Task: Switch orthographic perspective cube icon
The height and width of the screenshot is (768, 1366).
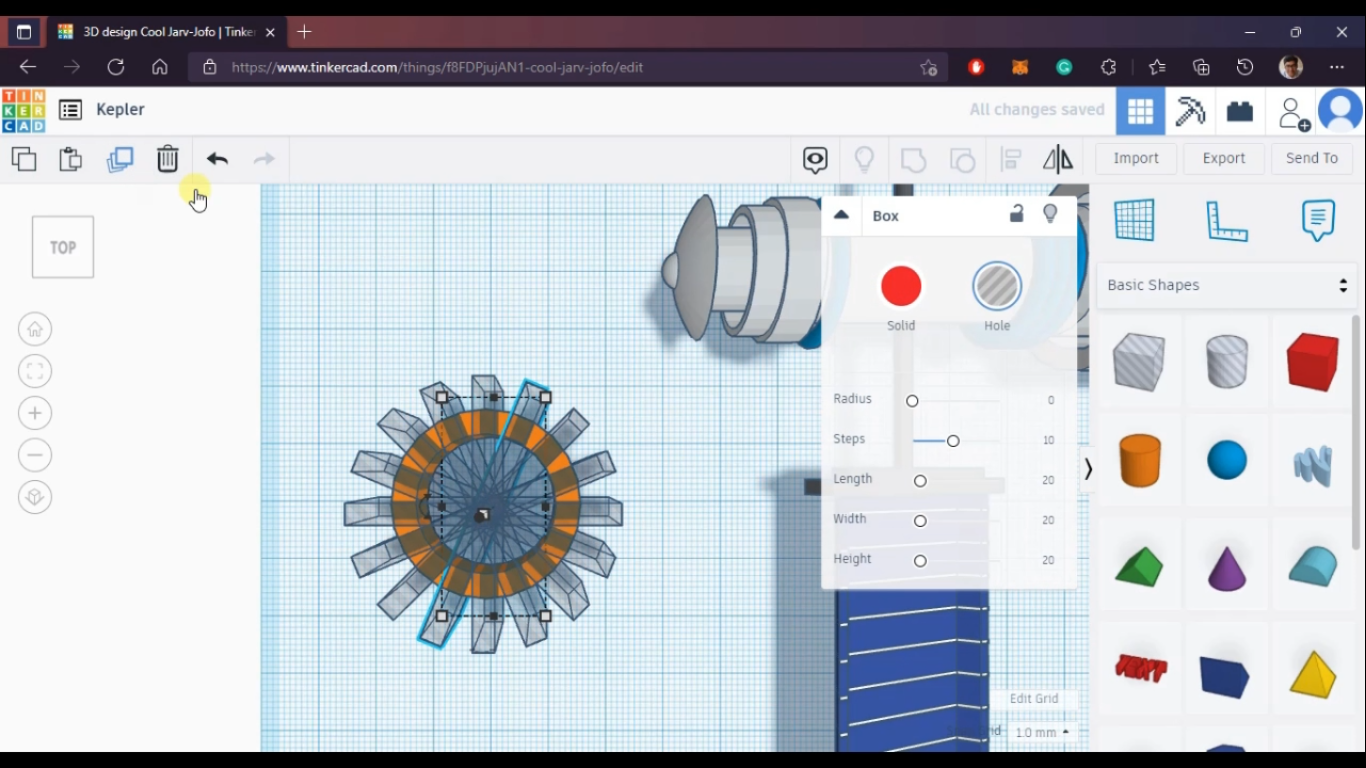Action: pyautogui.click(x=35, y=497)
